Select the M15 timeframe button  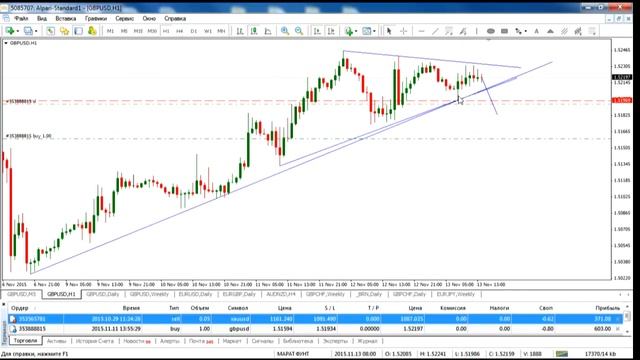point(138,31)
